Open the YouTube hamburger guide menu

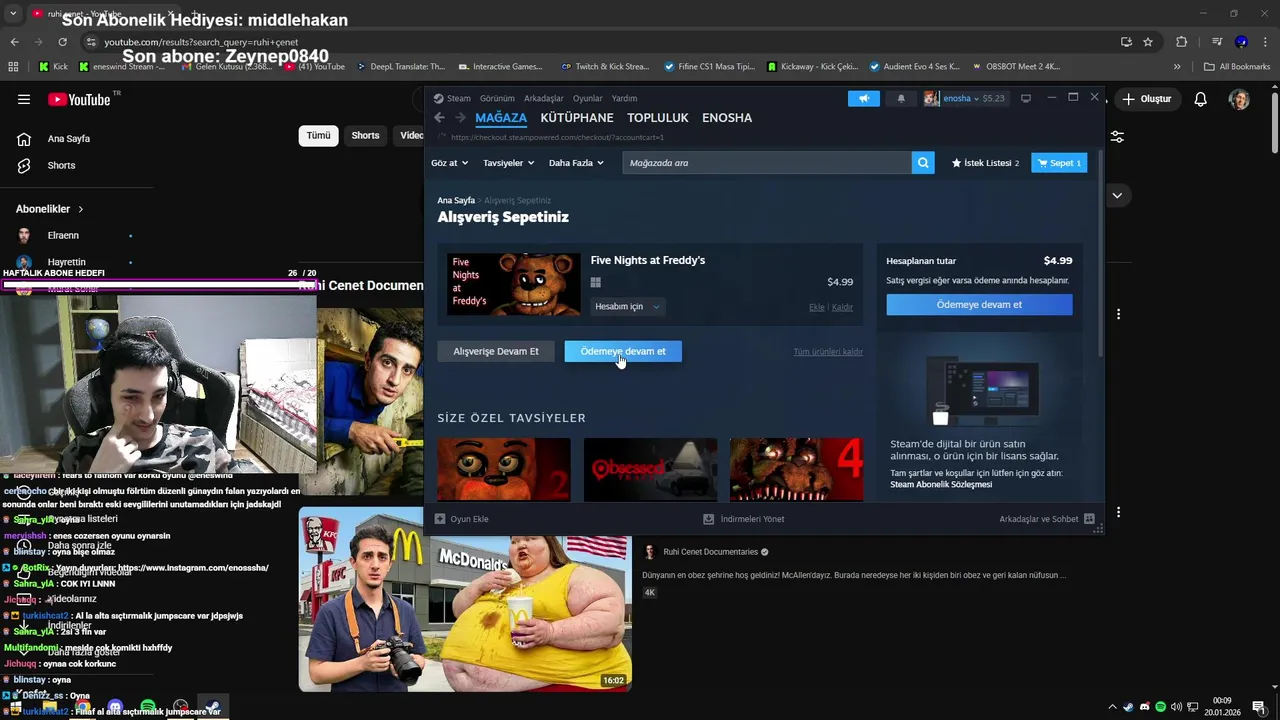point(24,99)
